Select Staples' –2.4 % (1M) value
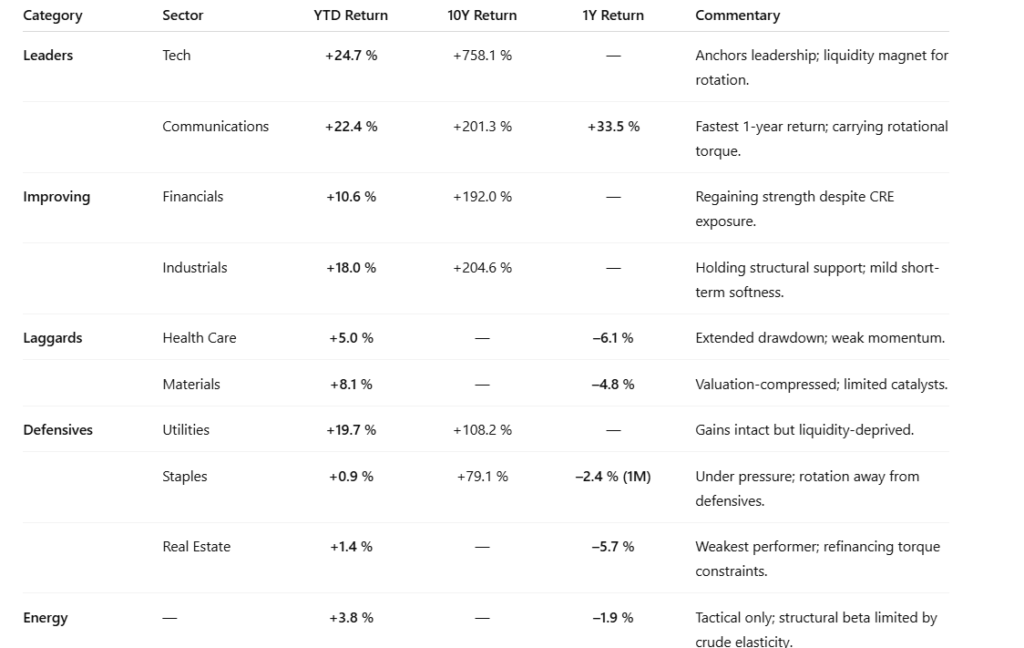Screen dimensions: 1024x648 pyautogui.click(x=613, y=477)
